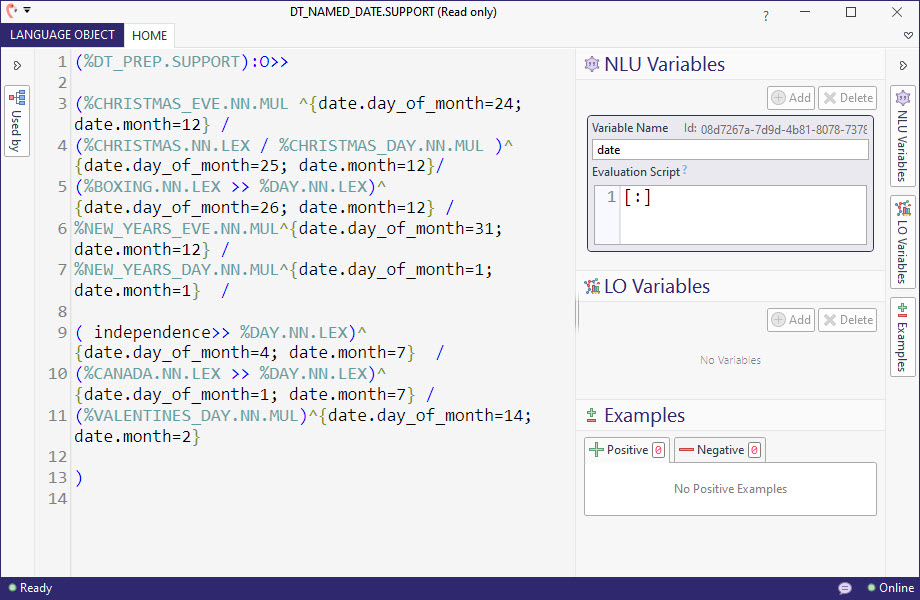
Task: Click Delete in NLU Variables panel
Action: pyautogui.click(x=847, y=98)
